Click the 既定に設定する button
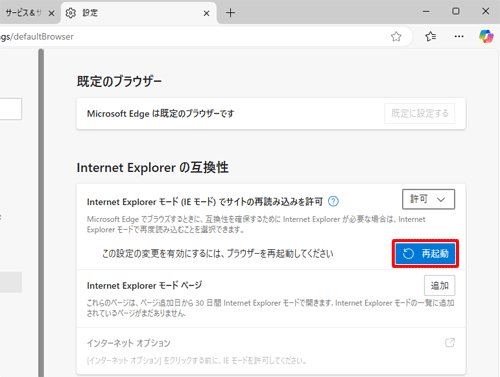500x377 pixels. point(420,114)
